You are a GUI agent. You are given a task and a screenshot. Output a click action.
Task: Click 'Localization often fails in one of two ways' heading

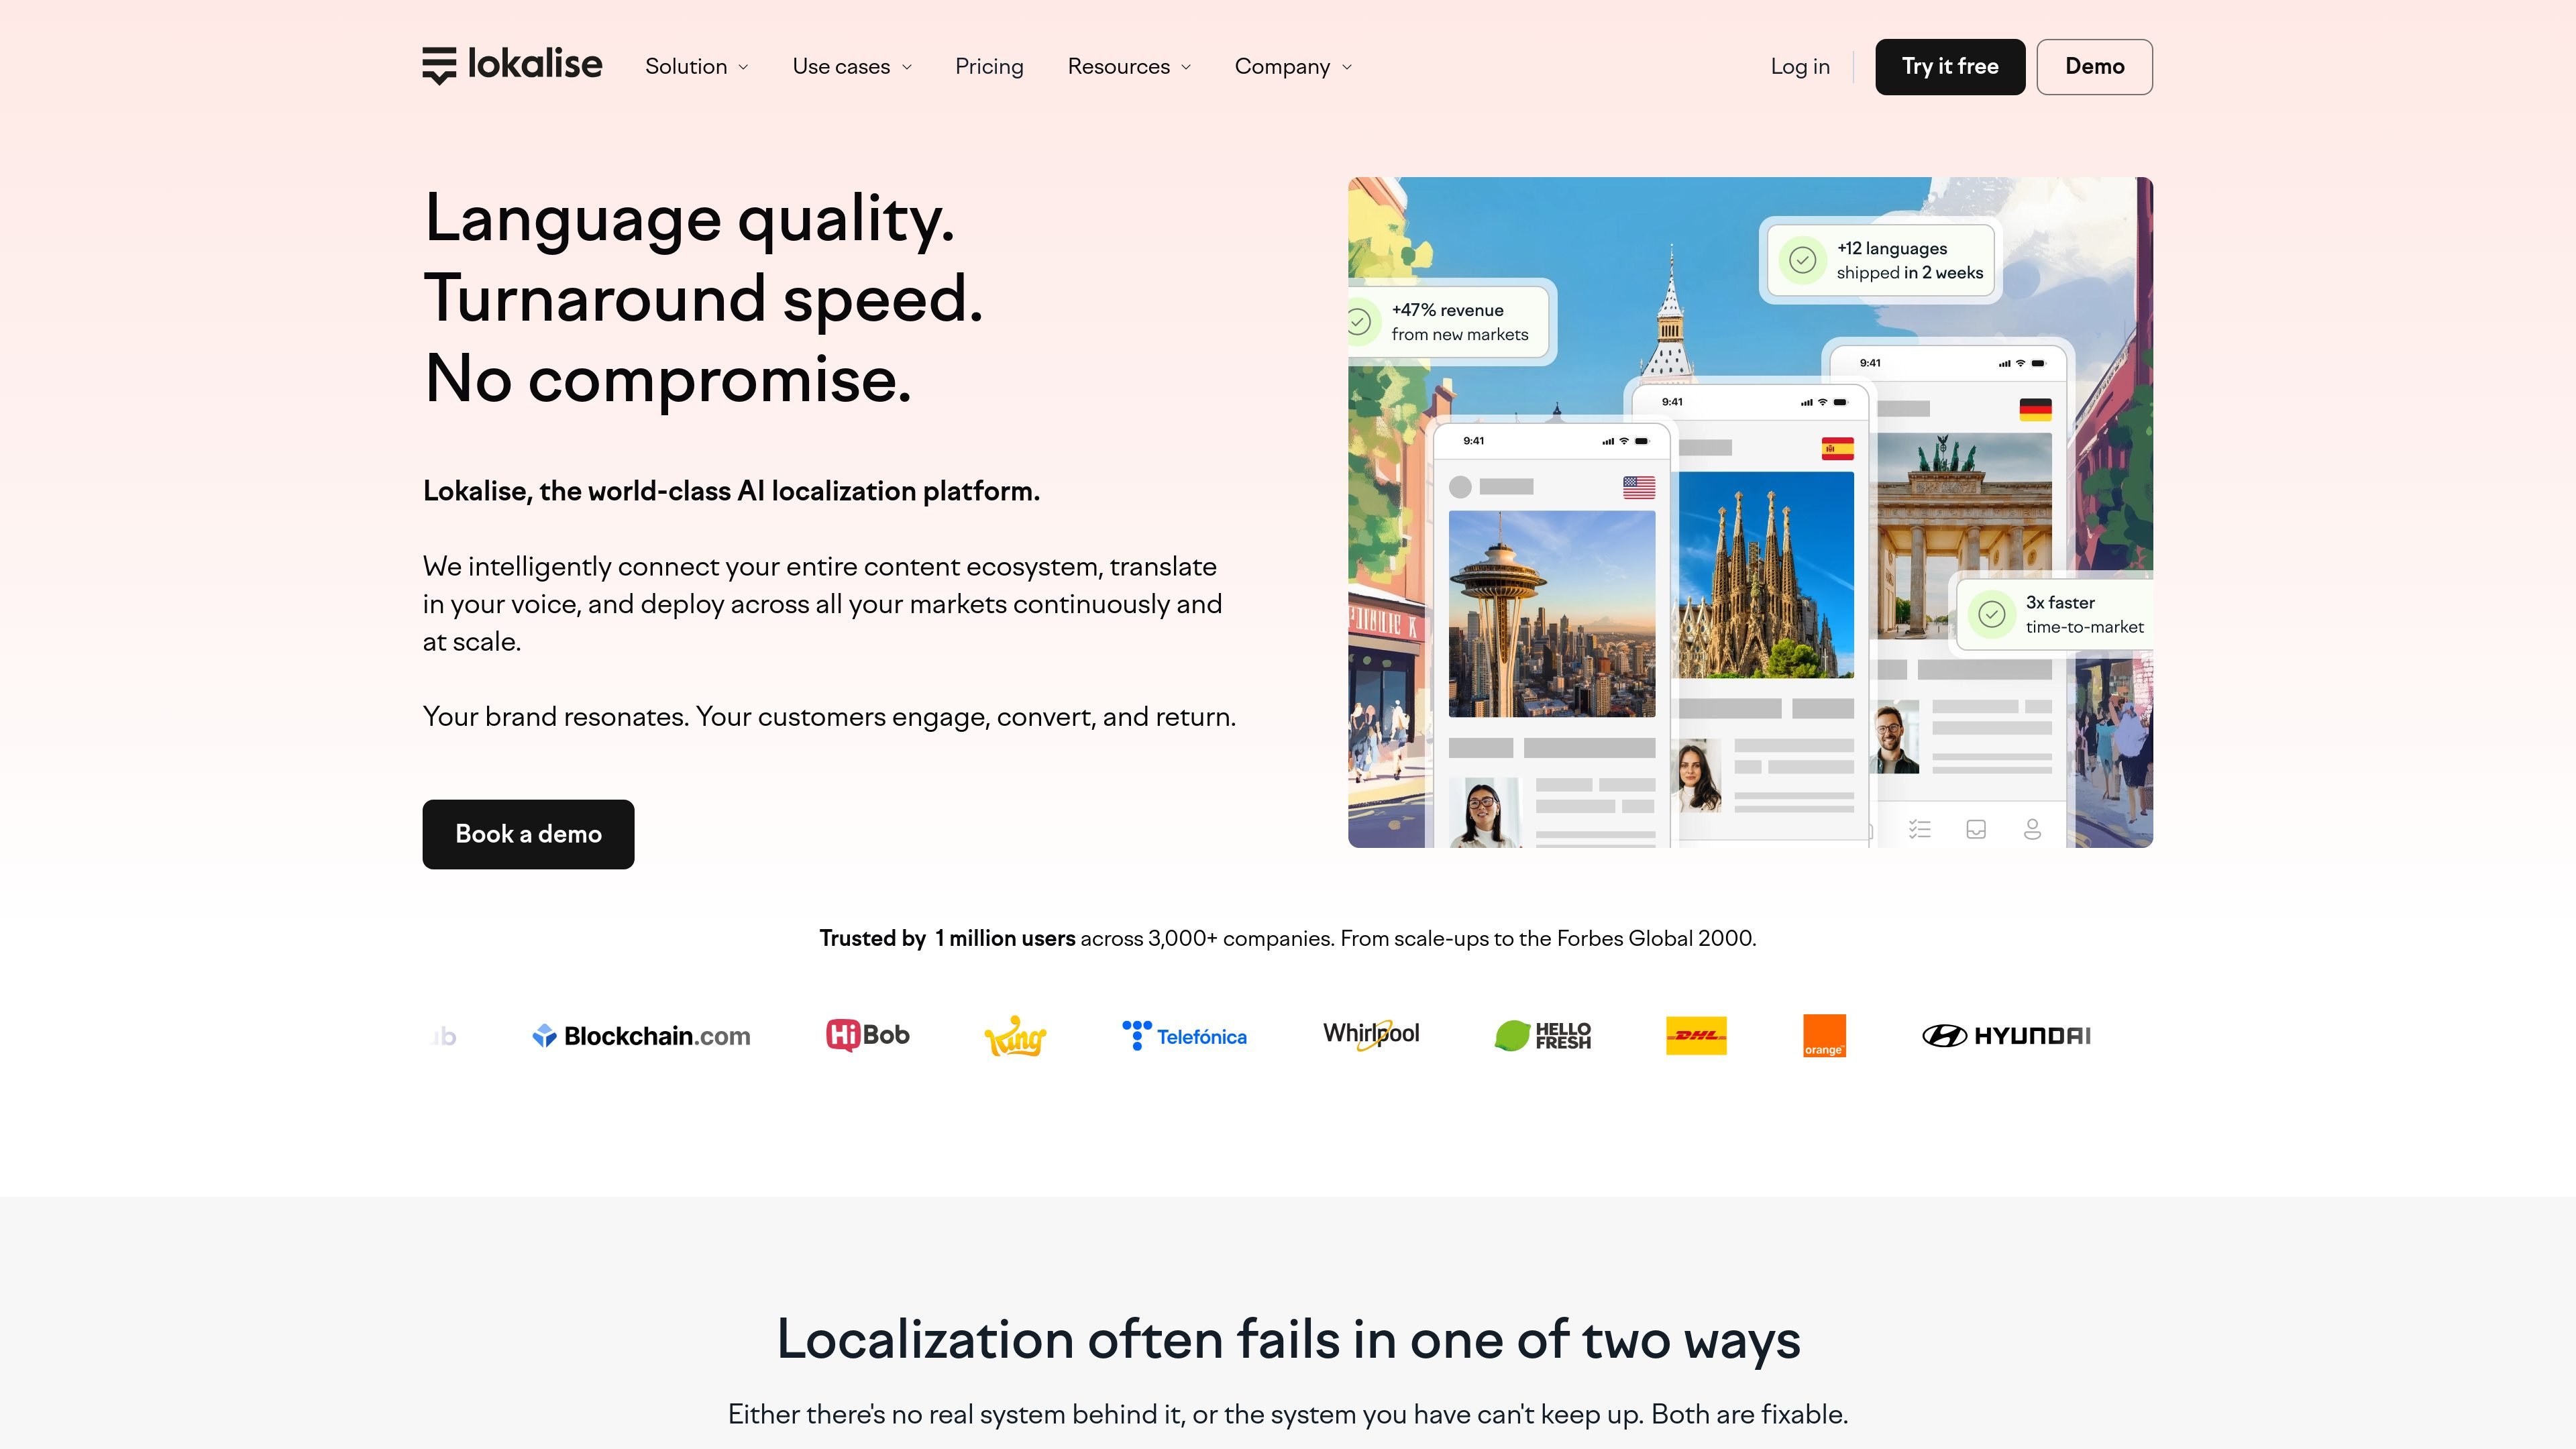click(x=1288, y=1339)
